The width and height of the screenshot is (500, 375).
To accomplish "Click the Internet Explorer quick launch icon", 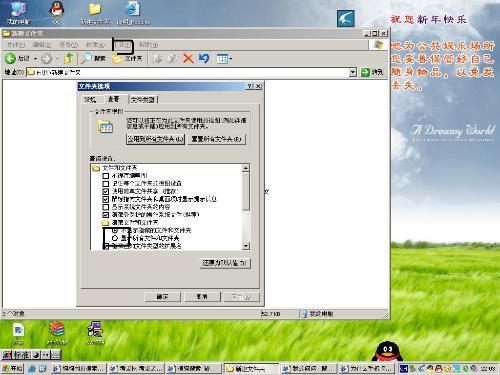I will (x=32, y=368).
